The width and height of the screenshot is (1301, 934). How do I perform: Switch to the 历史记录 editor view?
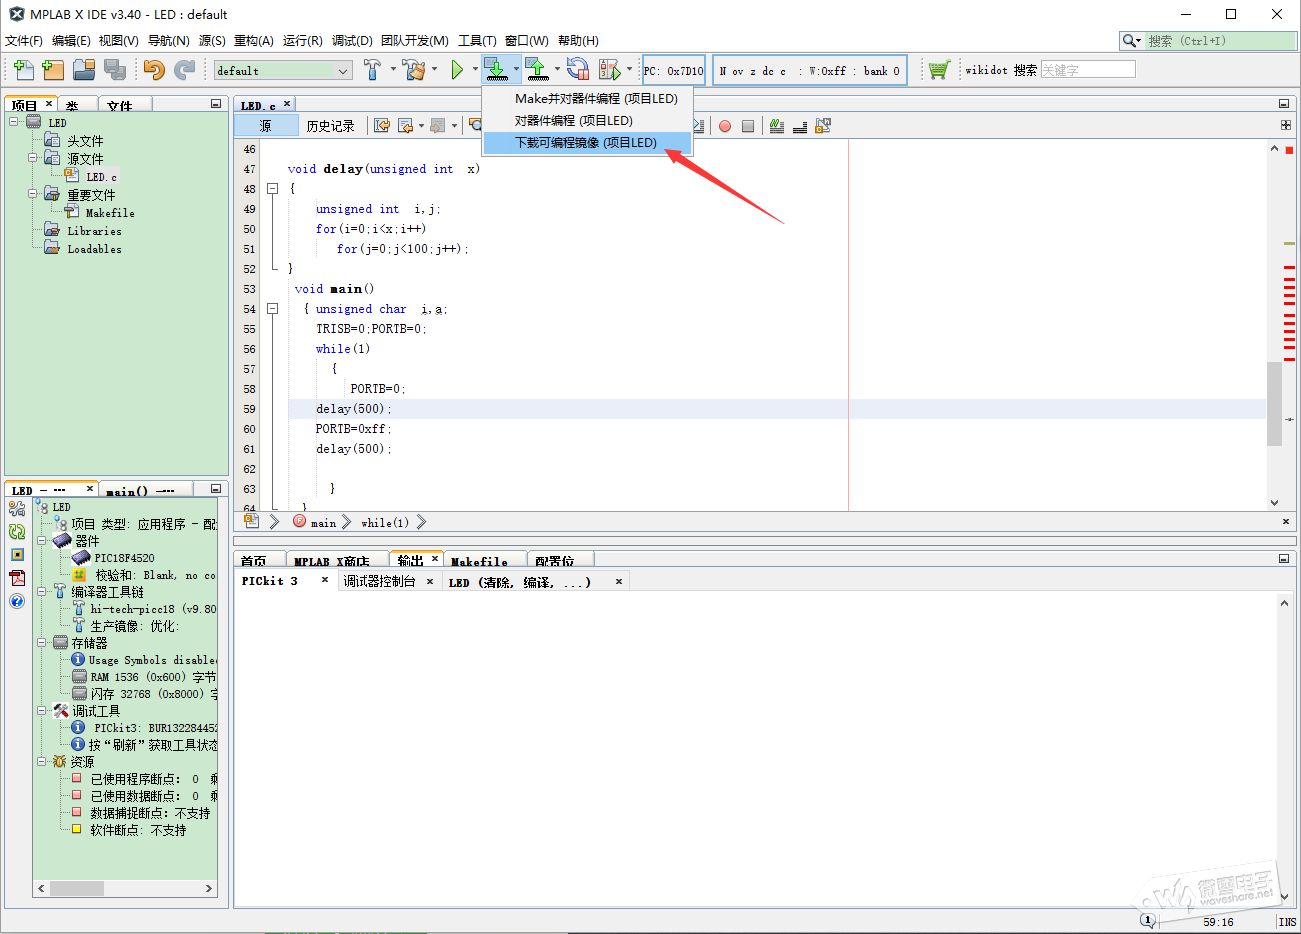click(x=330, y=126)
